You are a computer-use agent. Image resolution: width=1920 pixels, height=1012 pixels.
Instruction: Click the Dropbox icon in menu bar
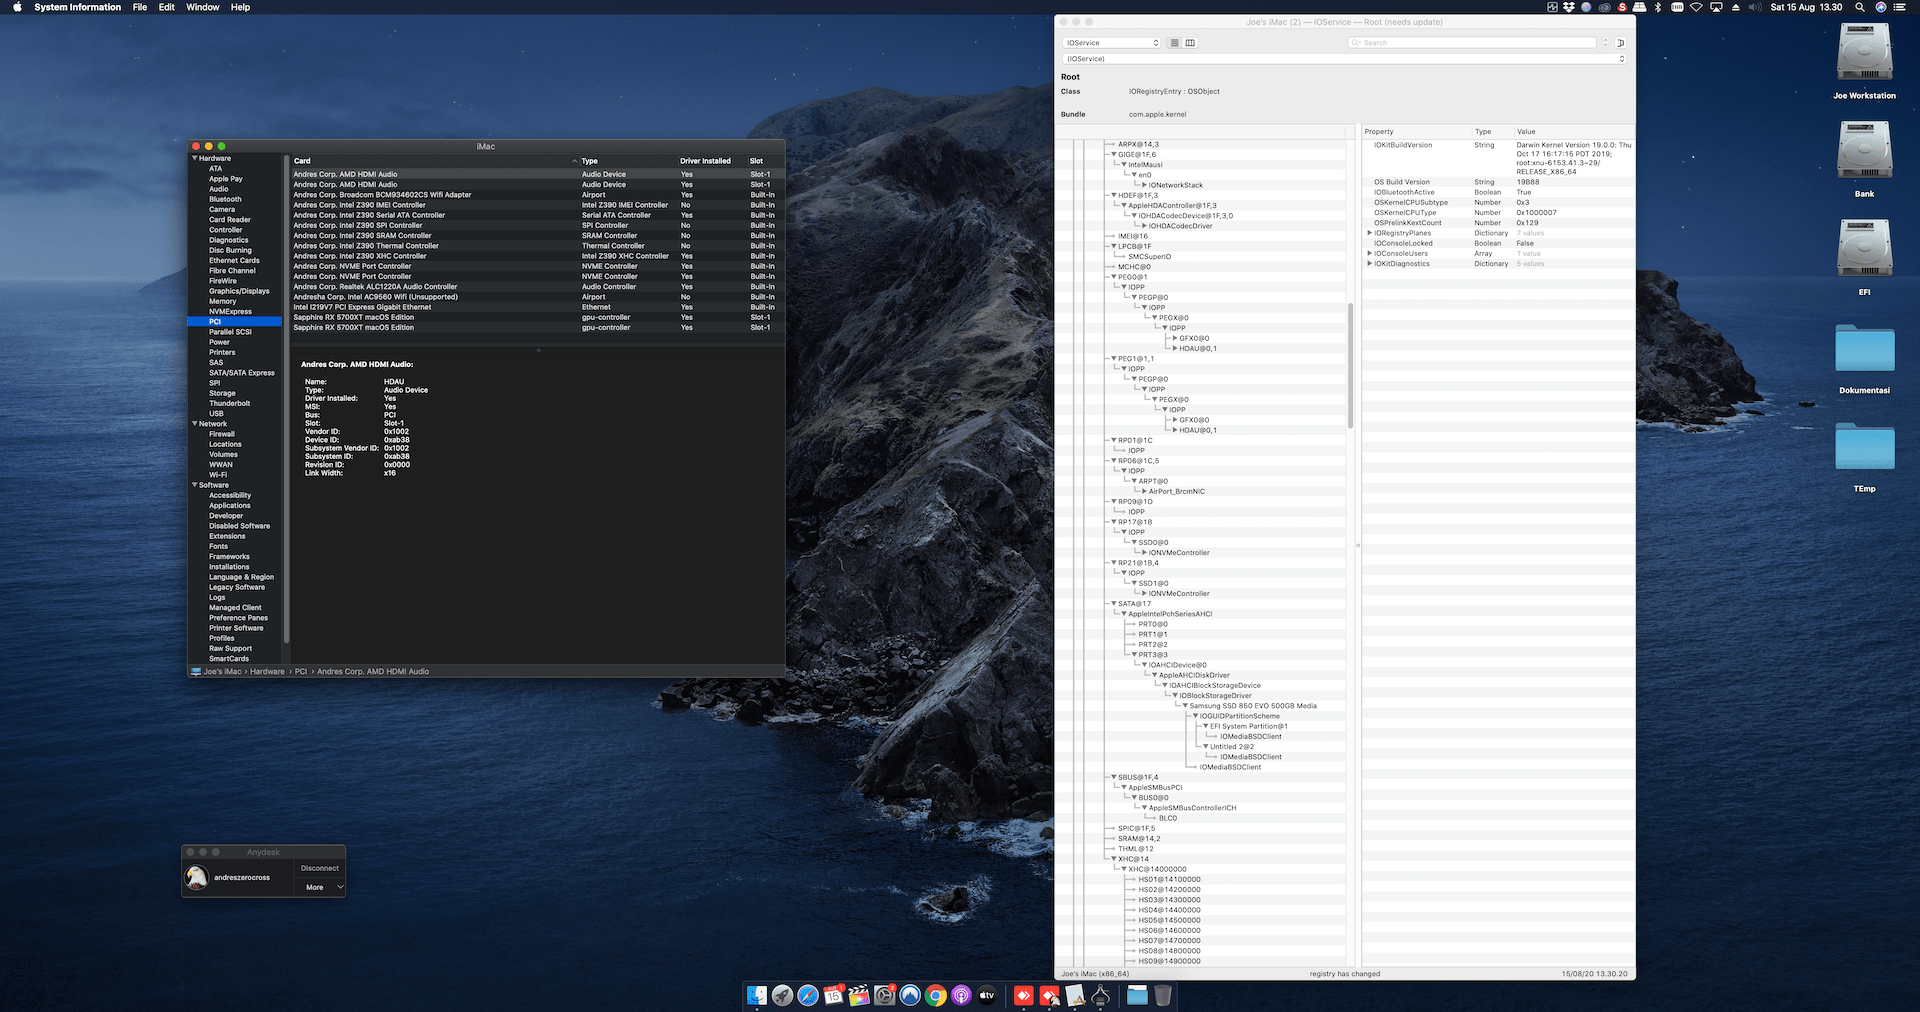point(1569,7)
